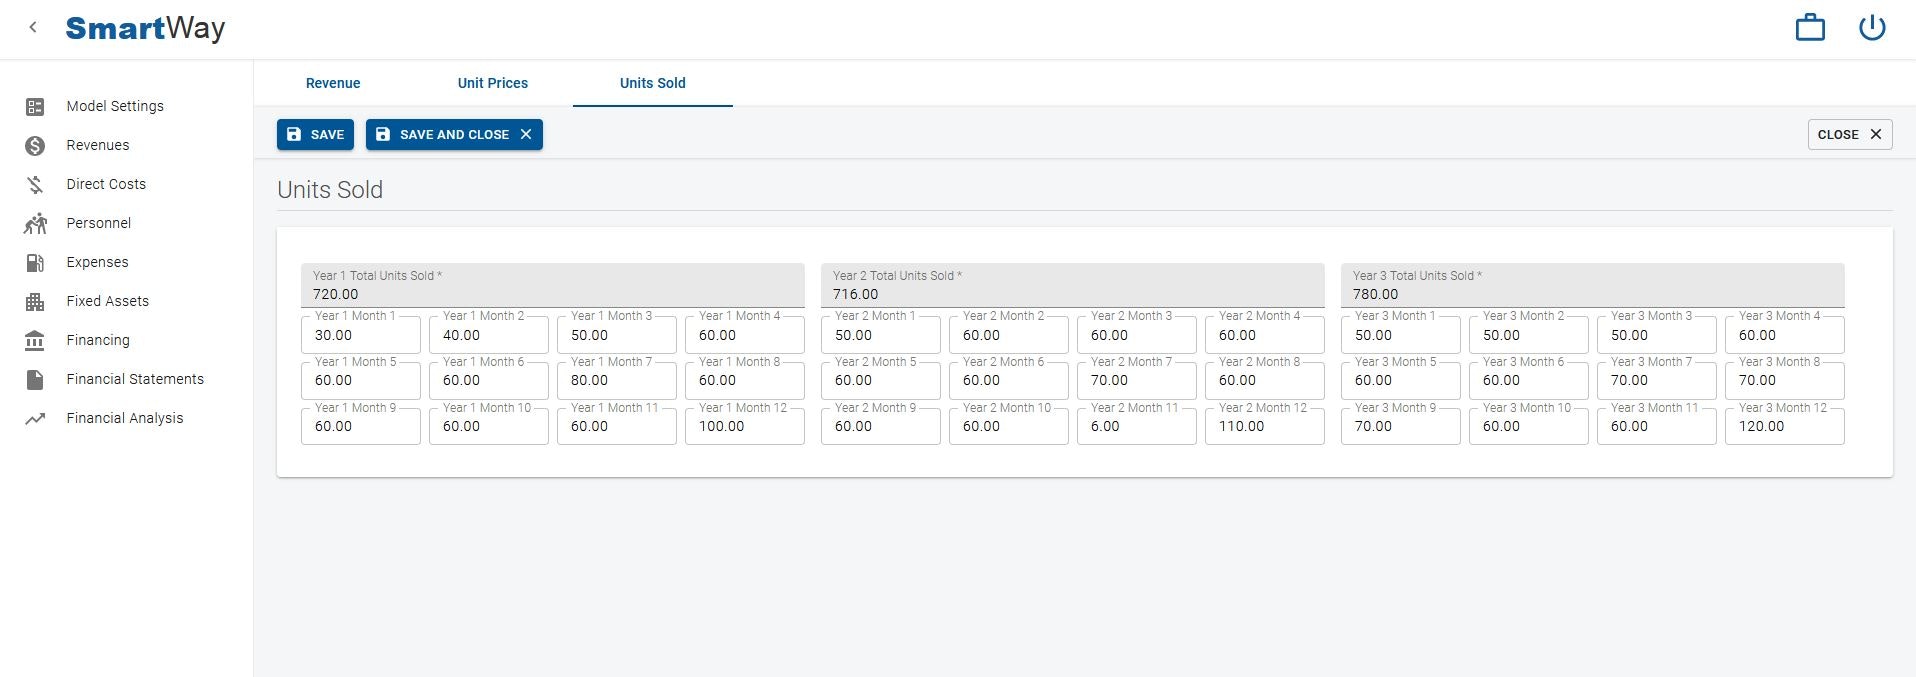Click the Financial Statements document icon
Image resolution: width=1916 pixels, height=677 pixels.
[35, 380]
